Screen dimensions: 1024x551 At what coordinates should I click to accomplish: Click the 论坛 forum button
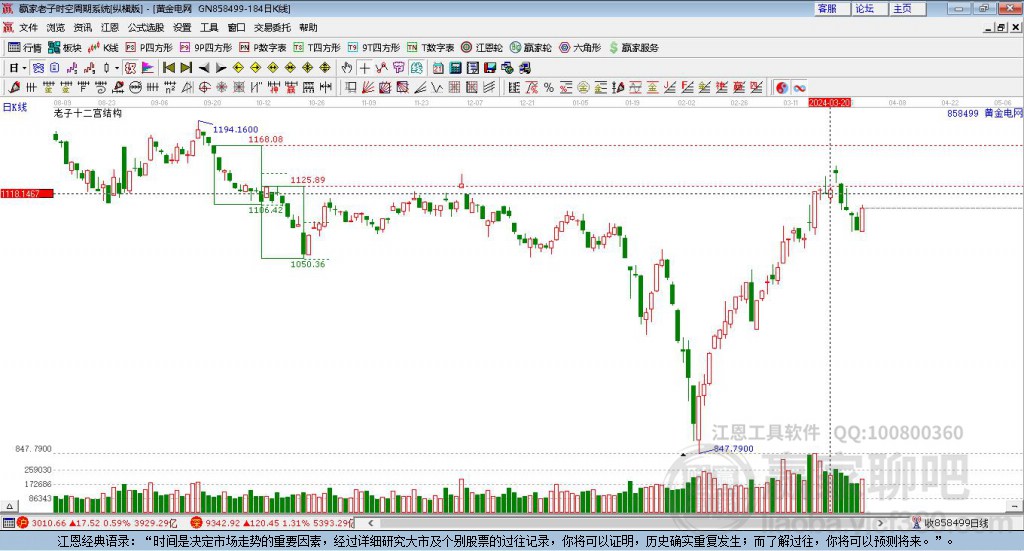click(869, 8)
